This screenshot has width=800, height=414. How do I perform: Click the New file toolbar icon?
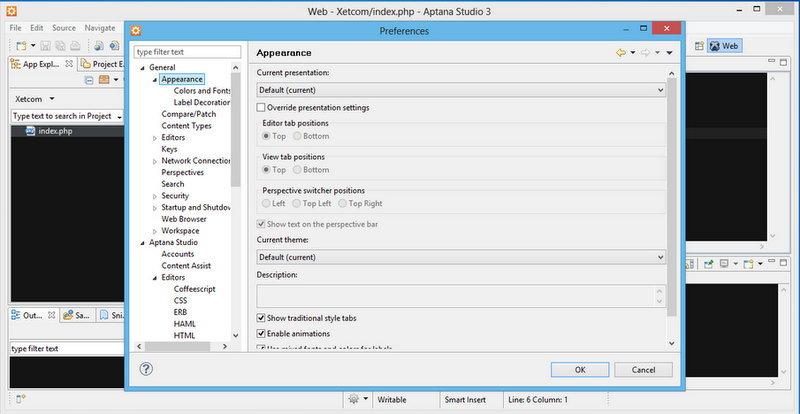(x=21, y=46)
